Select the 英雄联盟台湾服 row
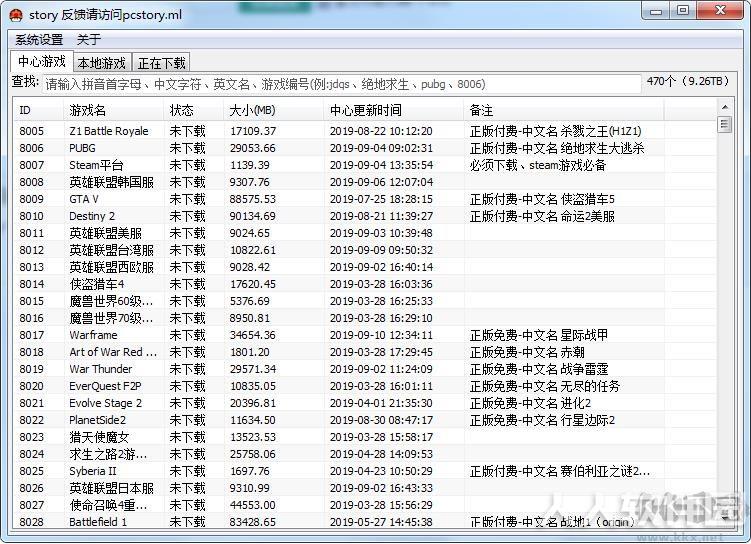751x544 pixels. (365, 250)
